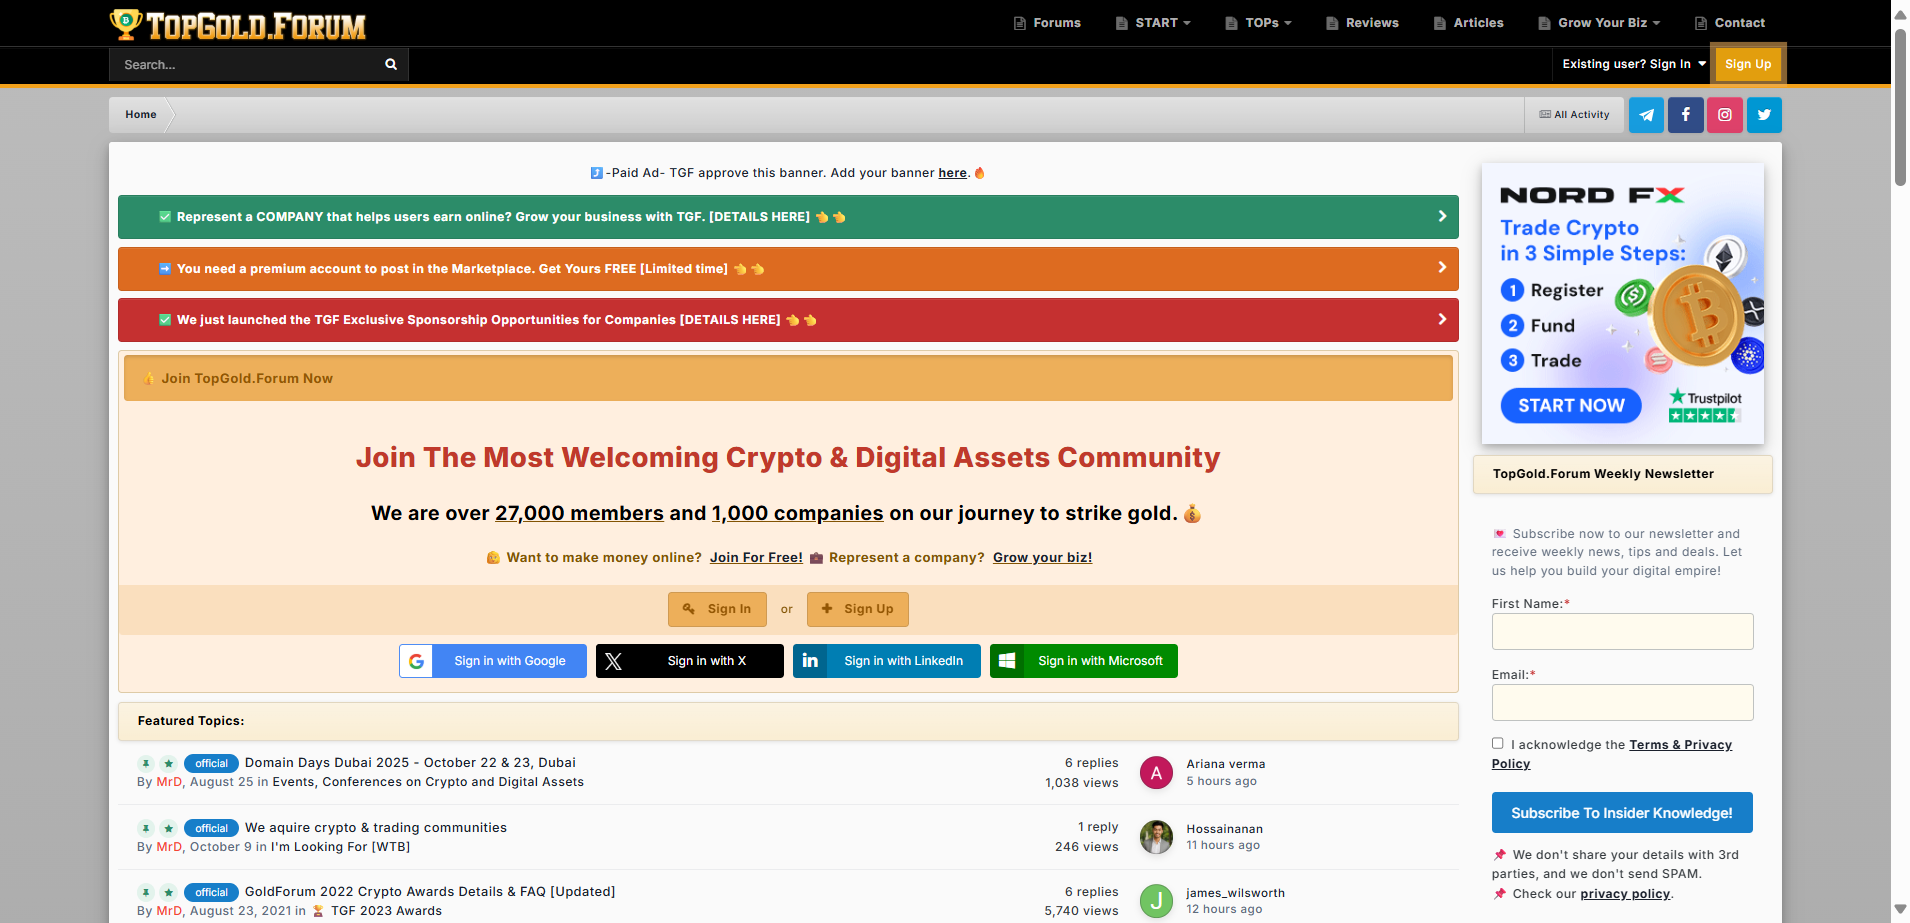The width and height of the screenshot is (1910, 923).
Task: Open the Instagram social icon
Action: [1724, 115]
